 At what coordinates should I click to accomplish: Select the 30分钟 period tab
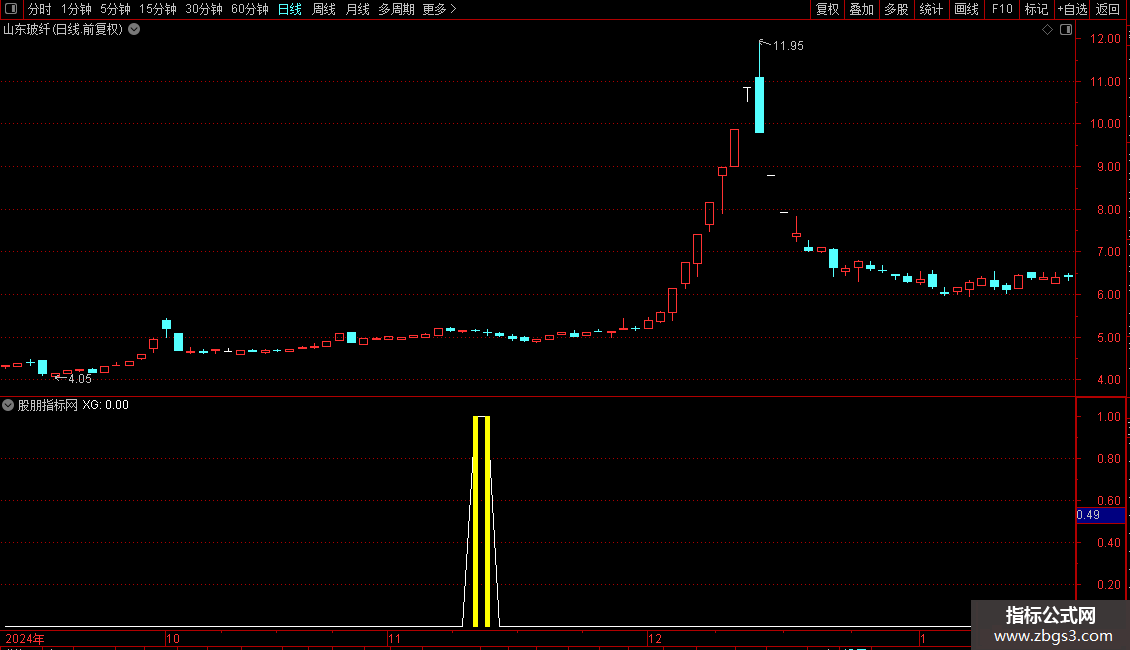click(x=204, y=9)
